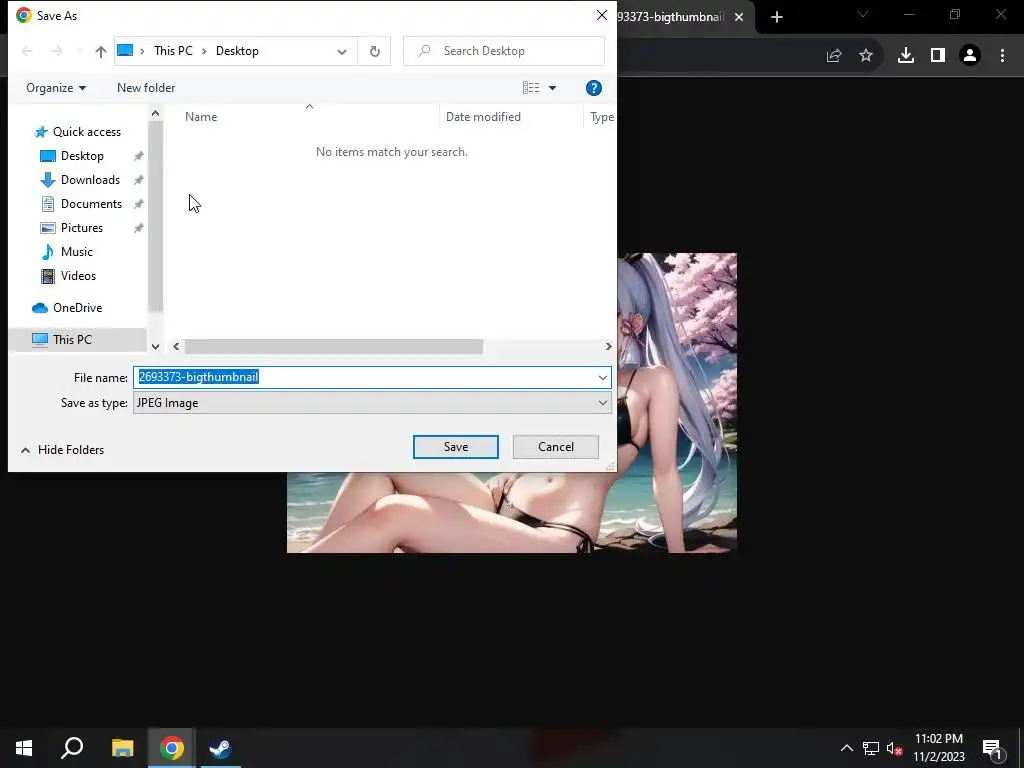The height and width of the screenshot is (768, 1024).
Task: Open the address bar history dropdown
Action: click(x=342, y=52)
